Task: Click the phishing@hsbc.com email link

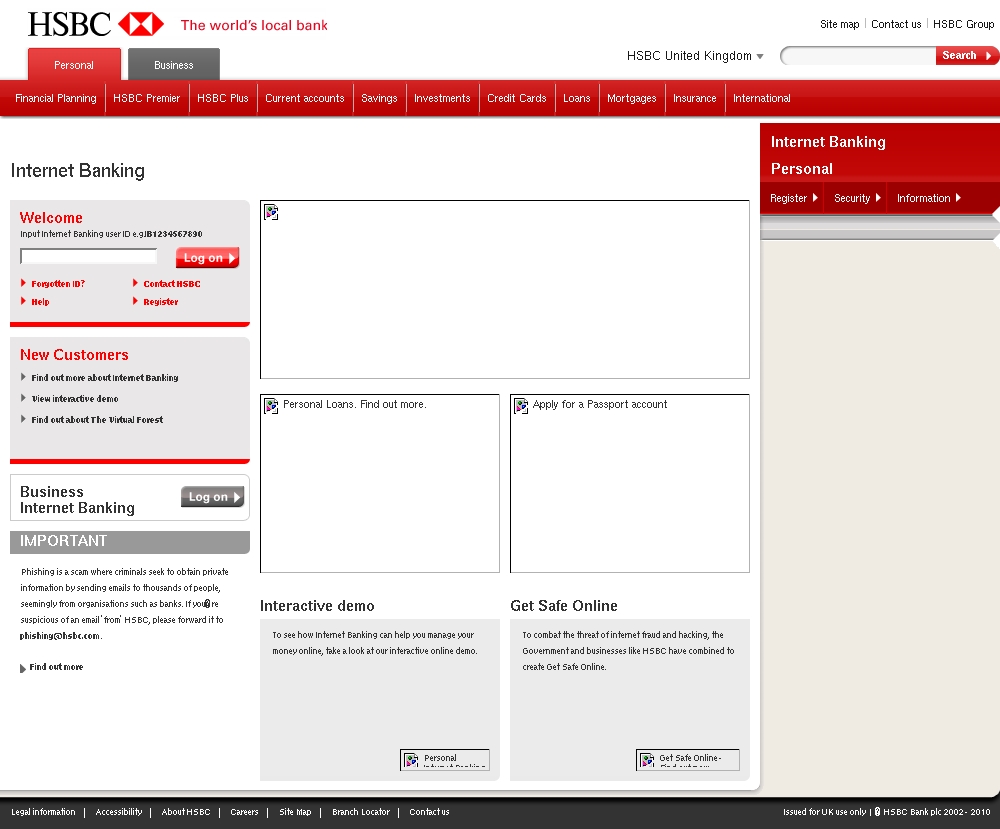Action: coord(60,636)
